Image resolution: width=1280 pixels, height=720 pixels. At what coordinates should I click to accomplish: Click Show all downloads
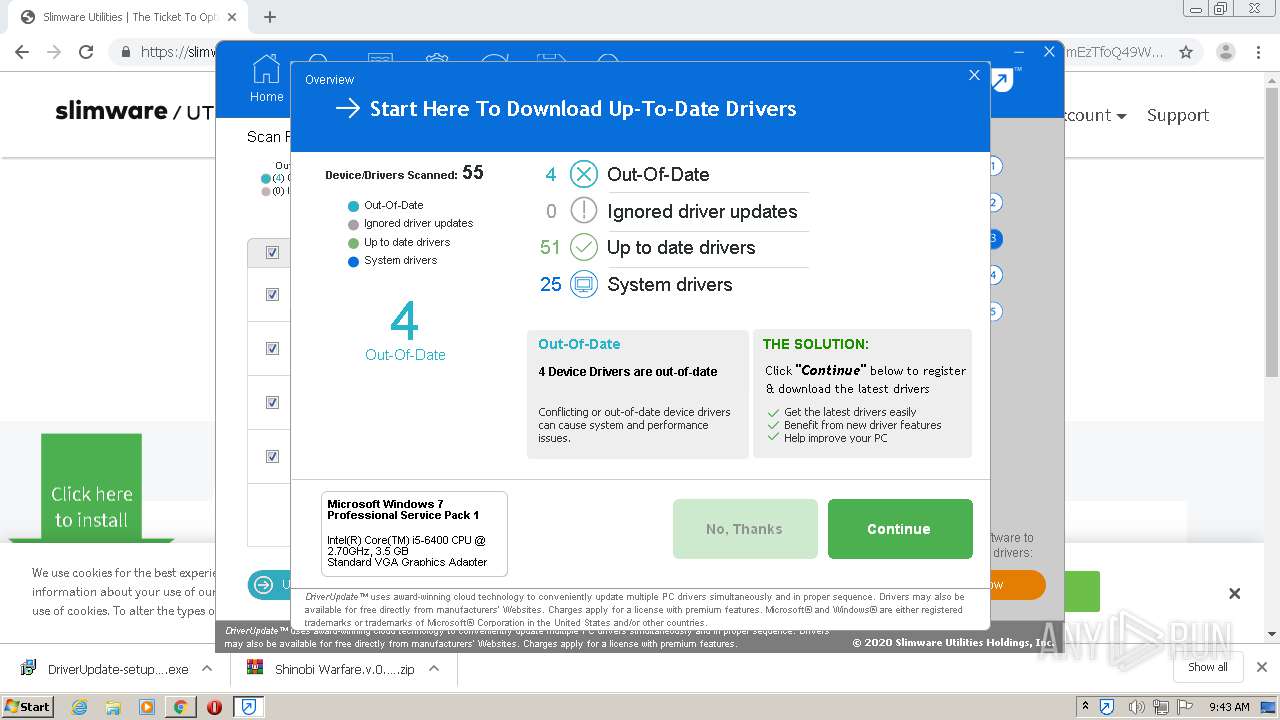coord(1208,667)
